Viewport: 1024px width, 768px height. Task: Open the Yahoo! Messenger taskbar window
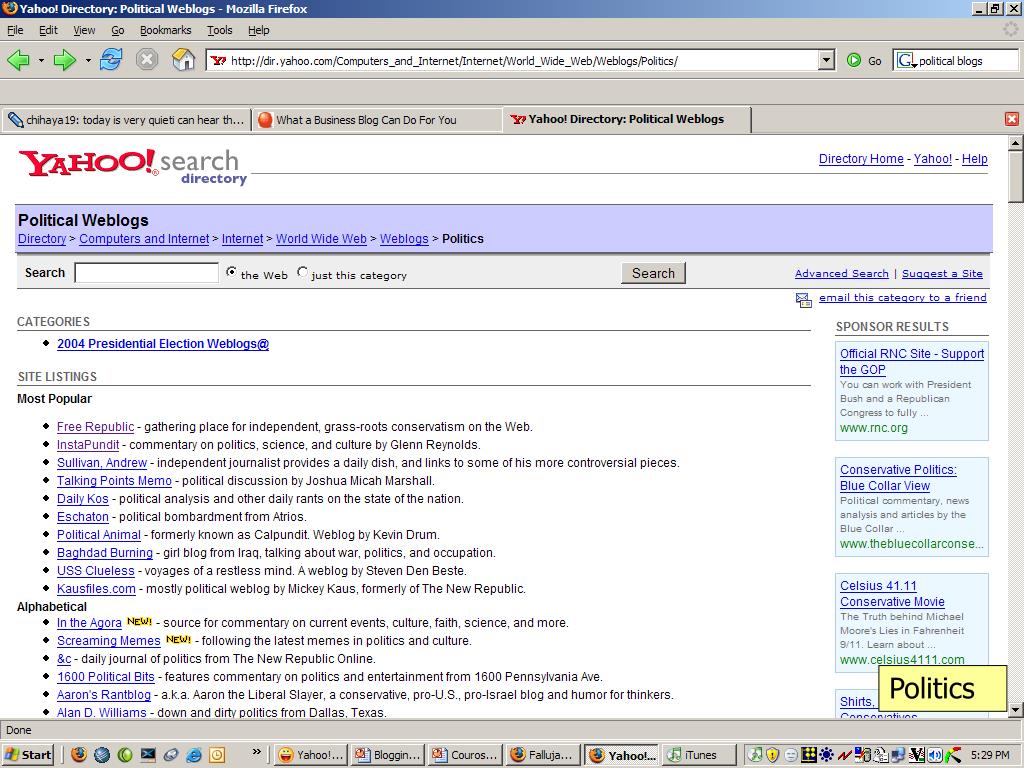coord(310,755)
